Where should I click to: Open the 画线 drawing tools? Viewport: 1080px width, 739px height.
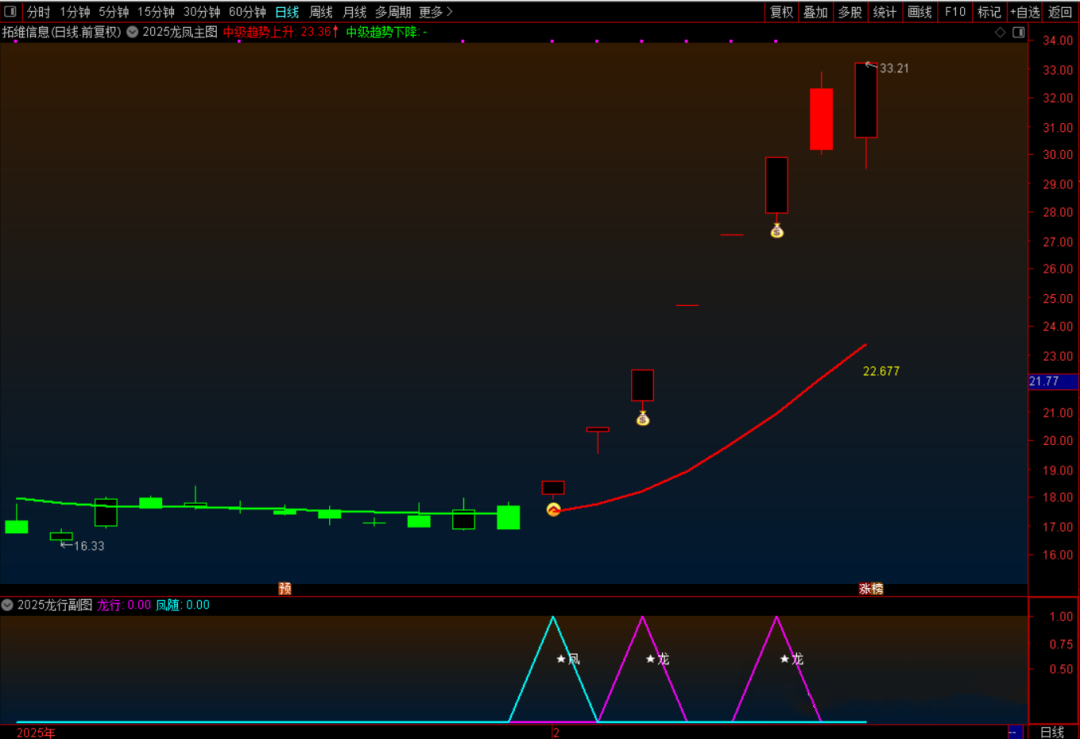(919, 12)
